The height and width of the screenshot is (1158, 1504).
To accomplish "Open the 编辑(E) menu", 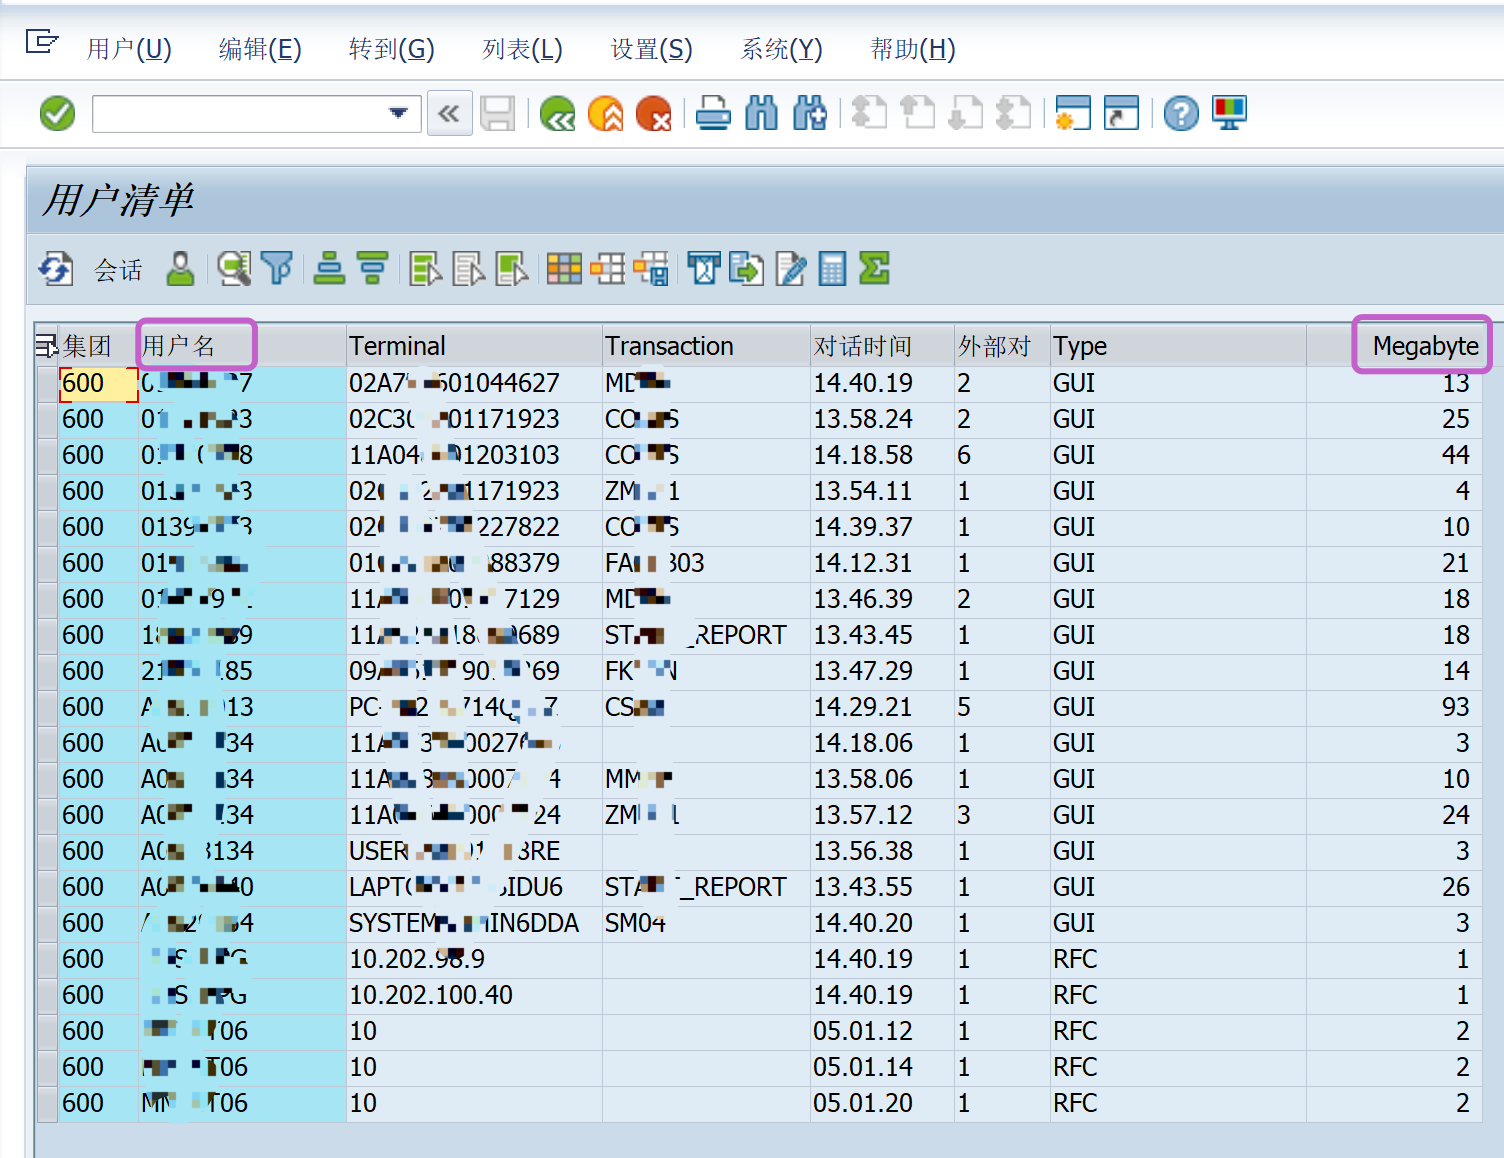I will pos(260,49).
